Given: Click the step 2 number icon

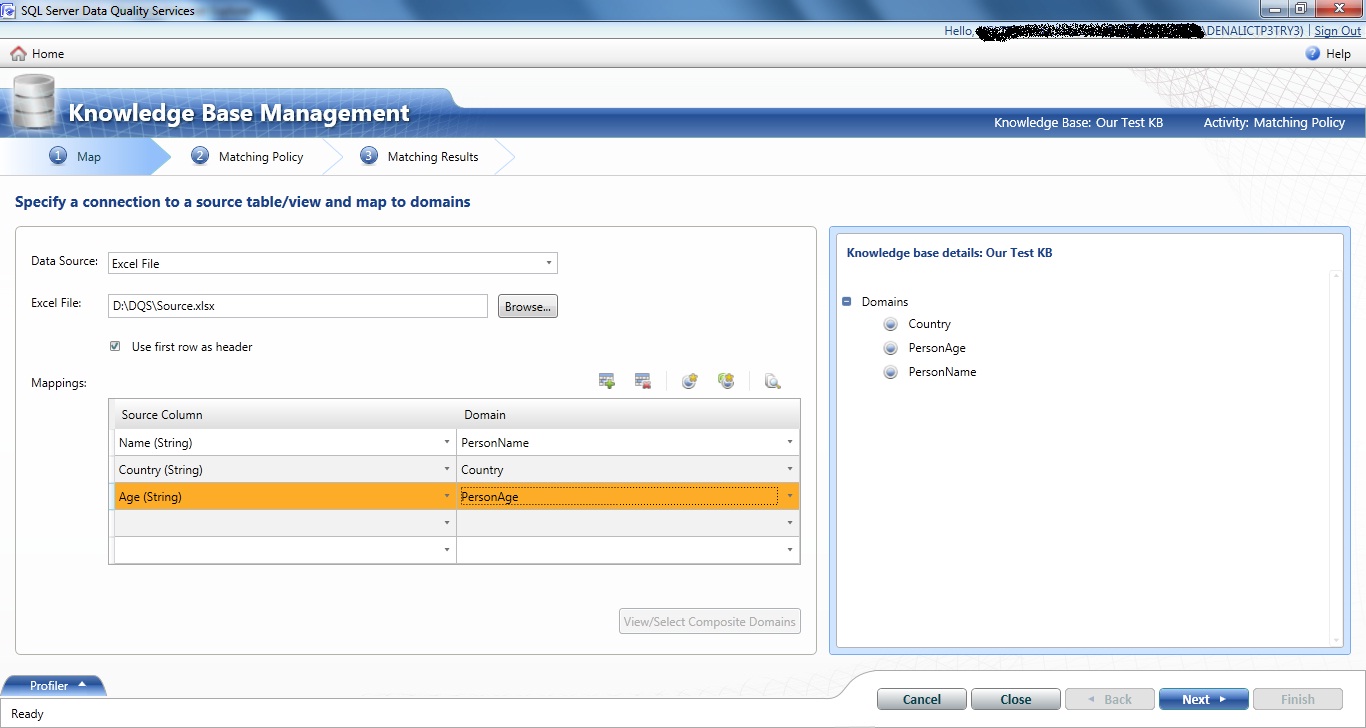Looking at the screenshot, I should [200, 156].
